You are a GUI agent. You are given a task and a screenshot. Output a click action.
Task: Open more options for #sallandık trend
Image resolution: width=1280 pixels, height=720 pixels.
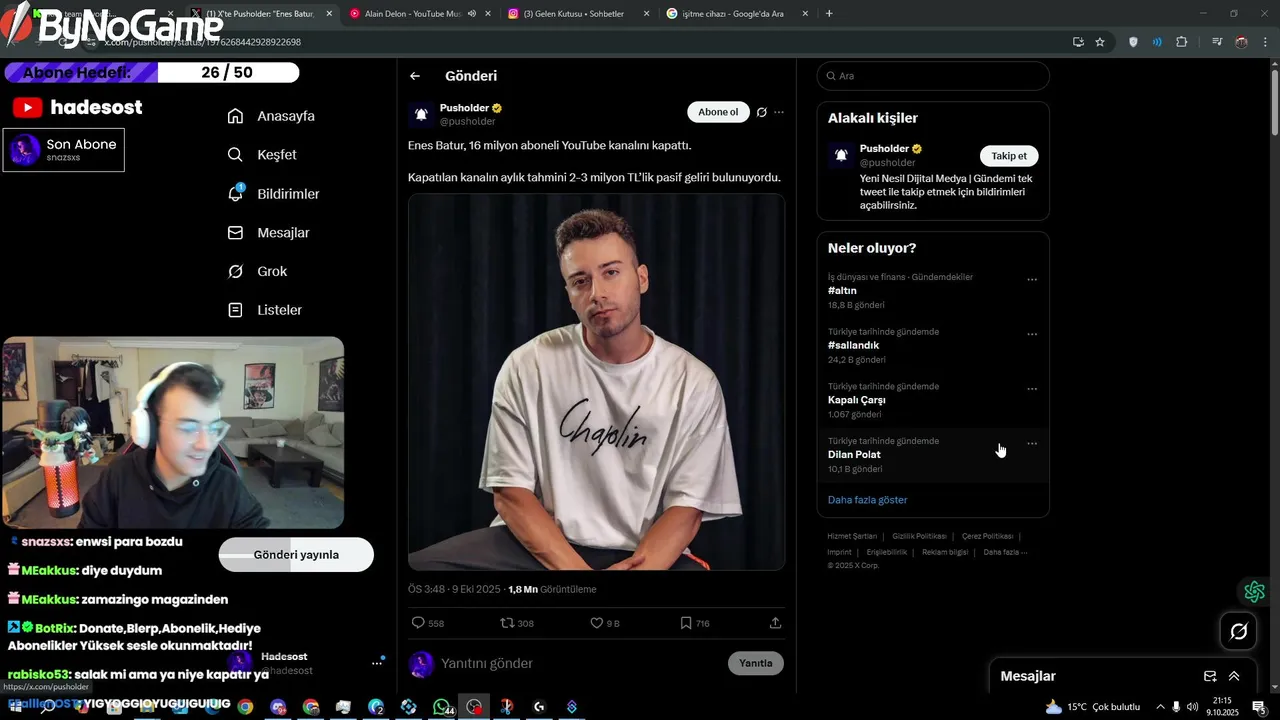point(1032,334)
